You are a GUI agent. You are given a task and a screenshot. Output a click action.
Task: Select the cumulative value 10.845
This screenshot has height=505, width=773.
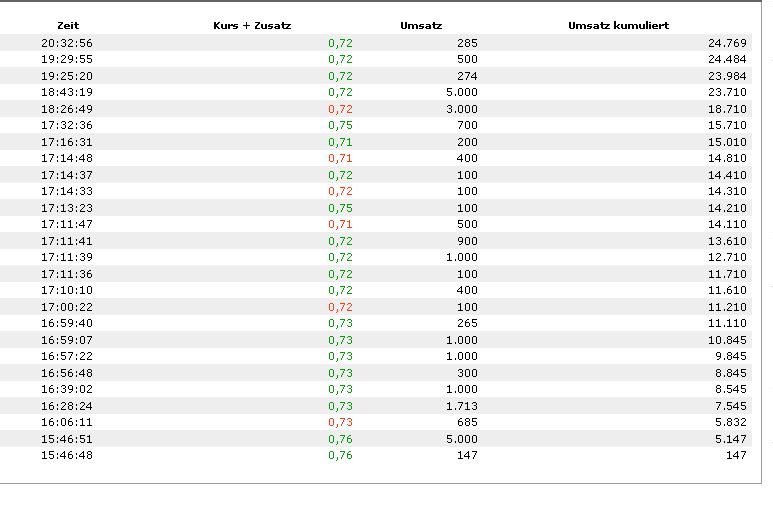coord(727,340)
